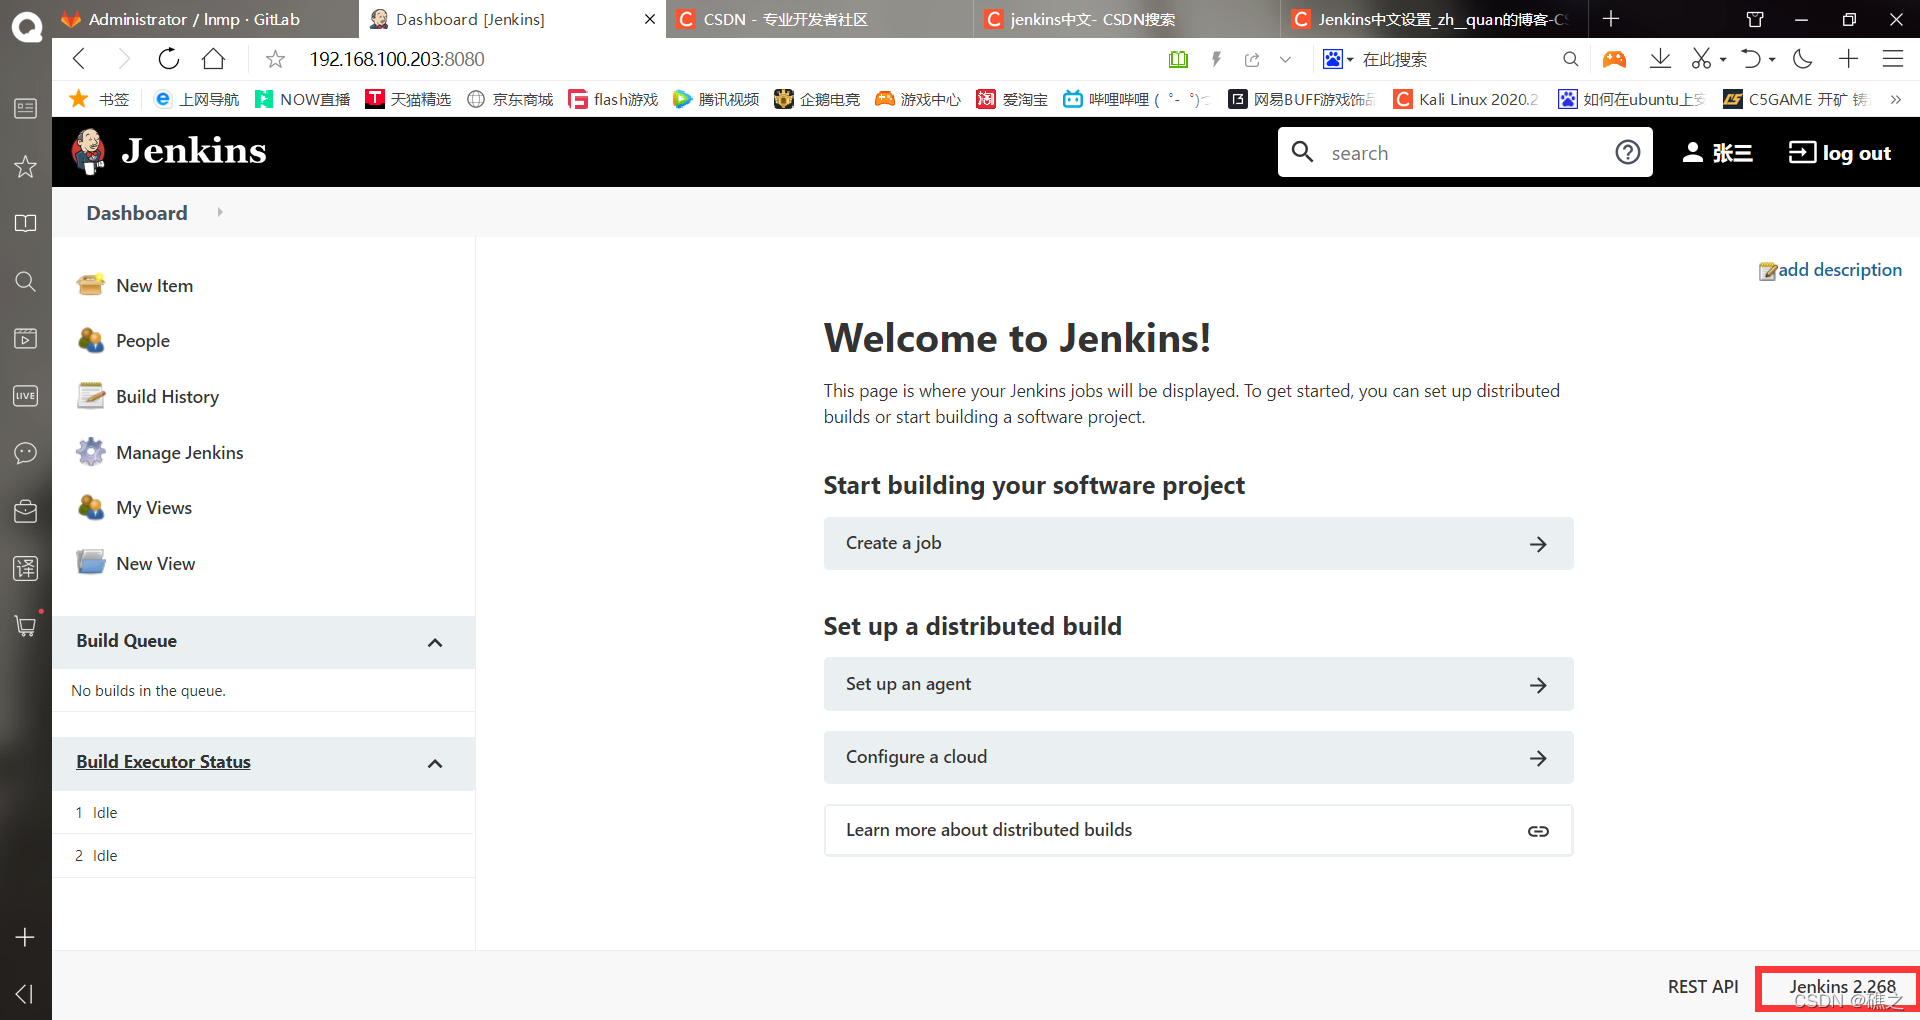Click the Manage Jenkins gear icon

point(91,452)
